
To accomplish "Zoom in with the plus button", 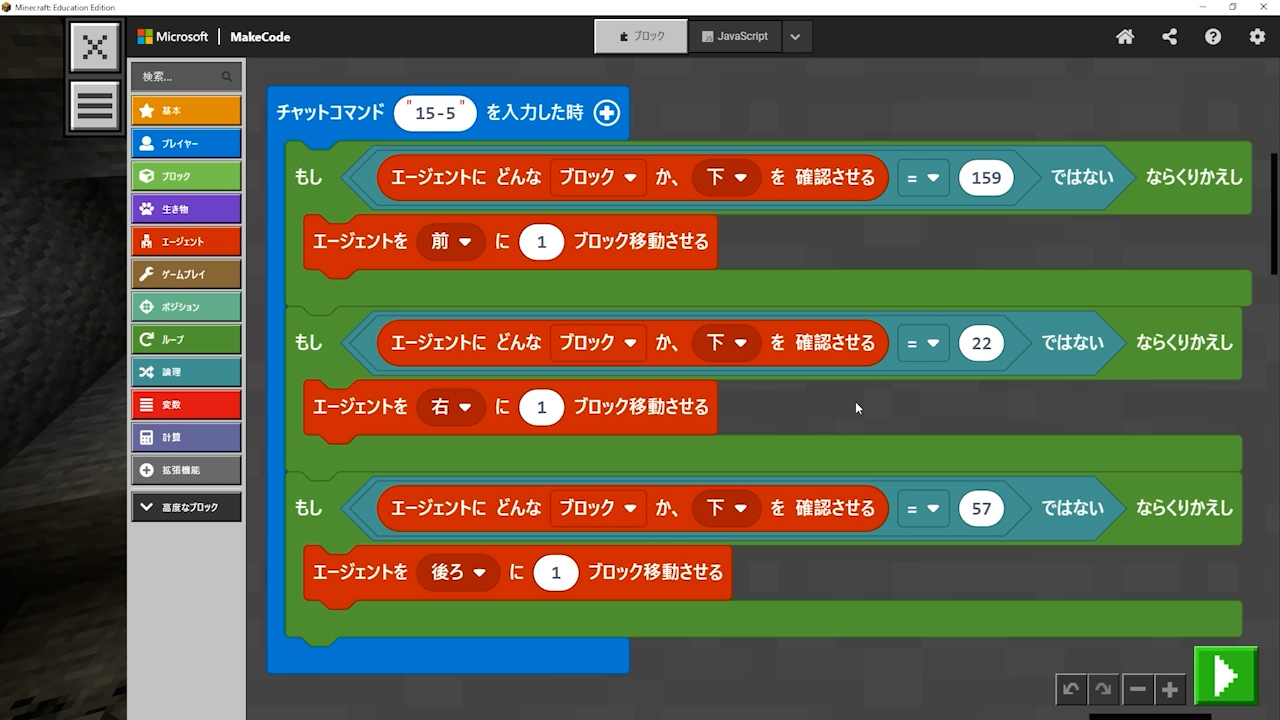I will (x=1169, y=689).
